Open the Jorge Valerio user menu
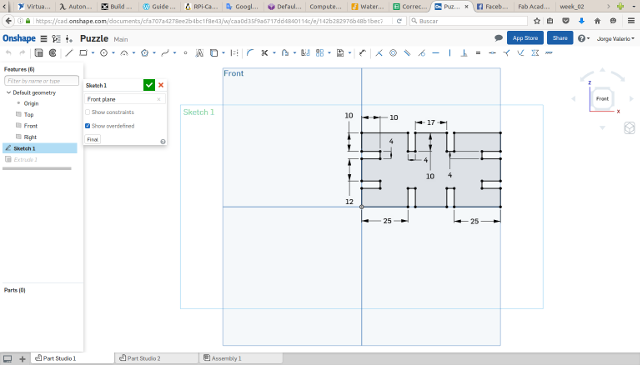 click(616, 39)
